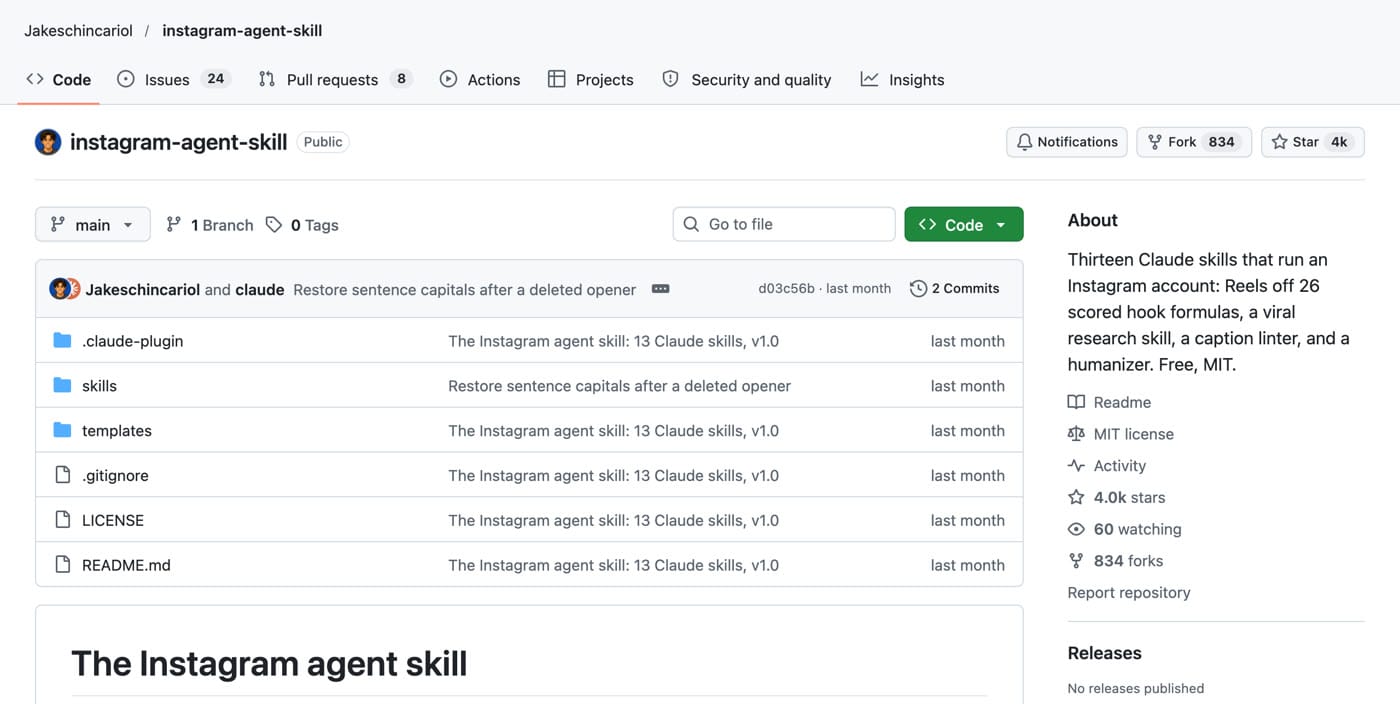Click the repository title instagram-agent-skill heading
Screen dimensions: 1400x704
(179, 142)
